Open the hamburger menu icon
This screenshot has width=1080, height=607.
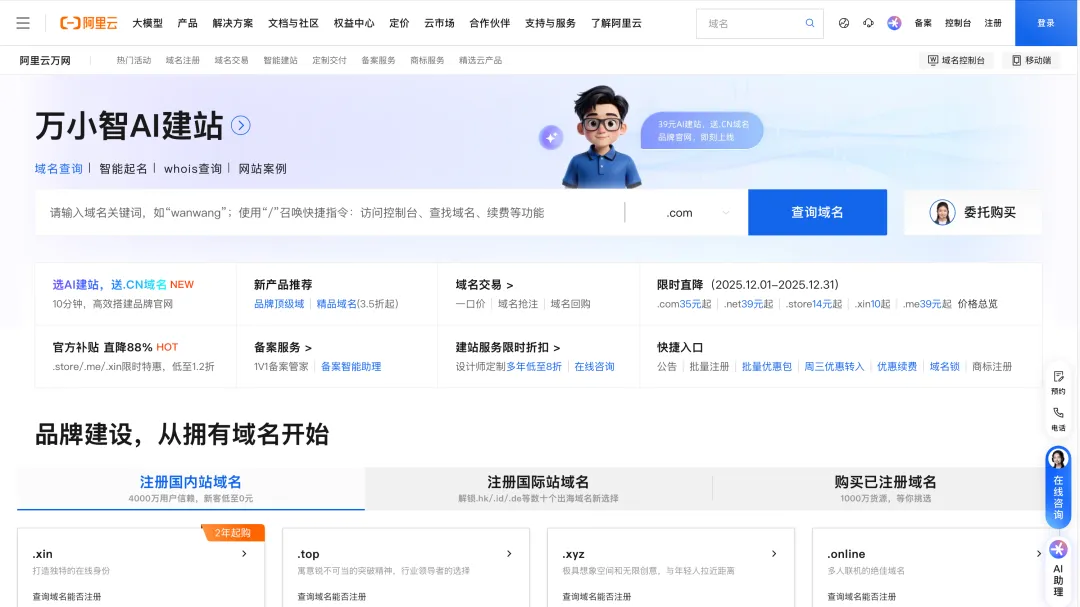click(x=23, y=23)
